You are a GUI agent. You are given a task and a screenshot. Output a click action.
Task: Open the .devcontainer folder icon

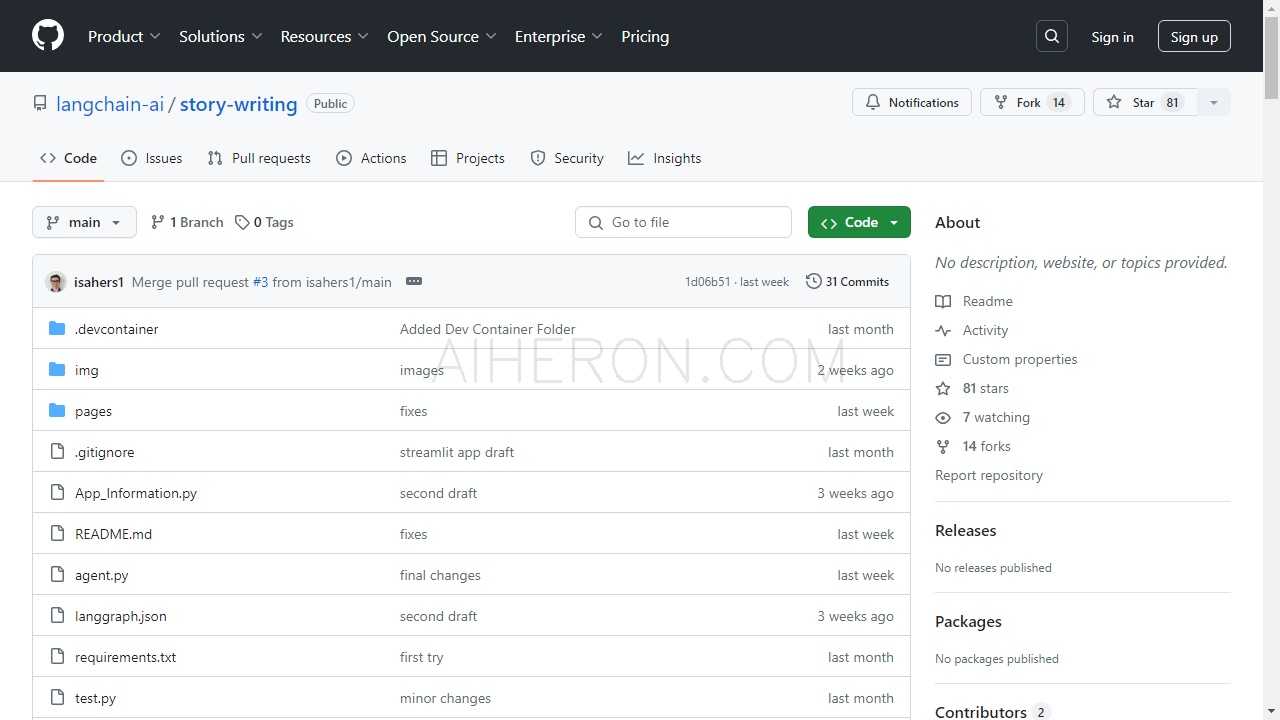pos(57,329)
